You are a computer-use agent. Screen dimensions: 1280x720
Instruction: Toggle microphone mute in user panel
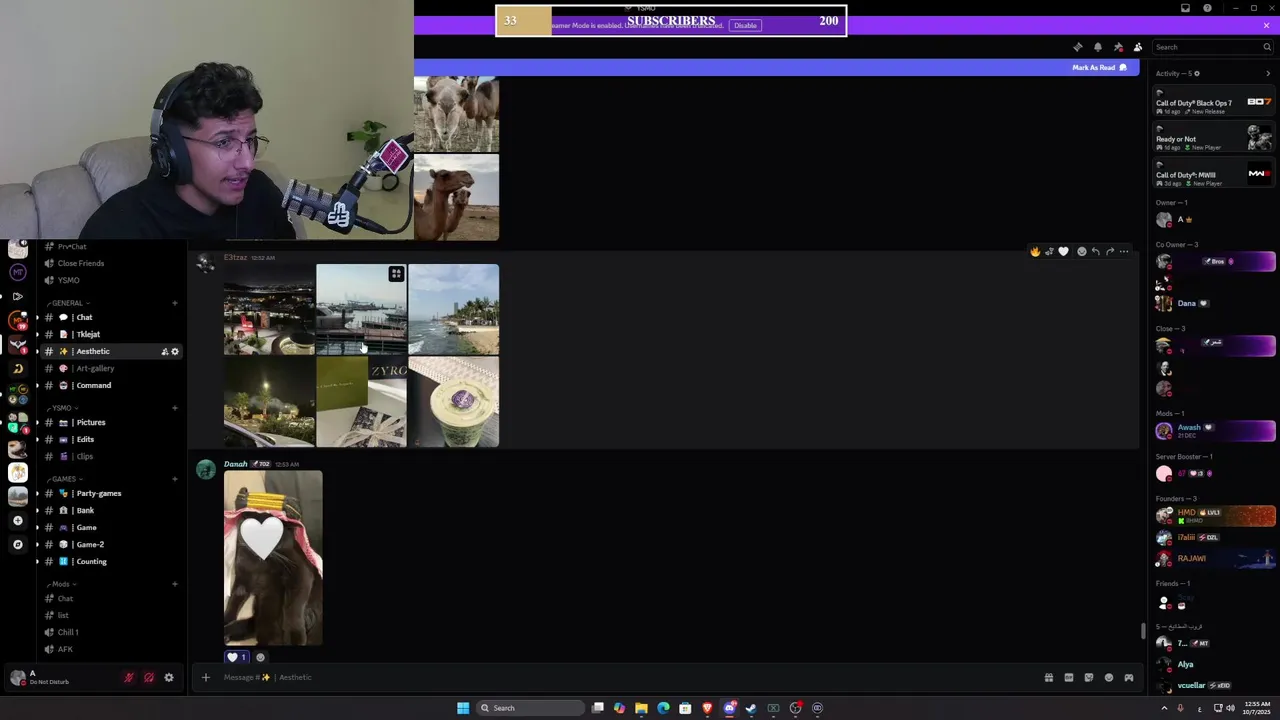(x=129, y=677)
